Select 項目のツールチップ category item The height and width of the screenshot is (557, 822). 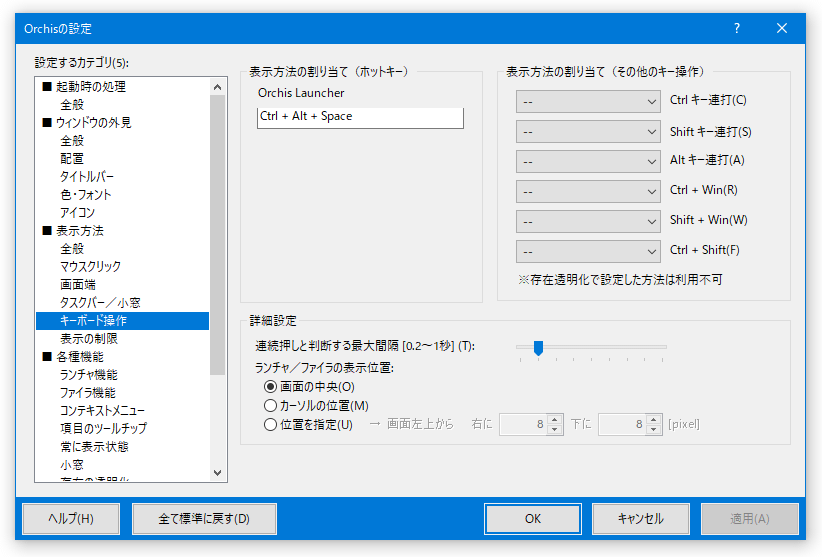point(103,429)
